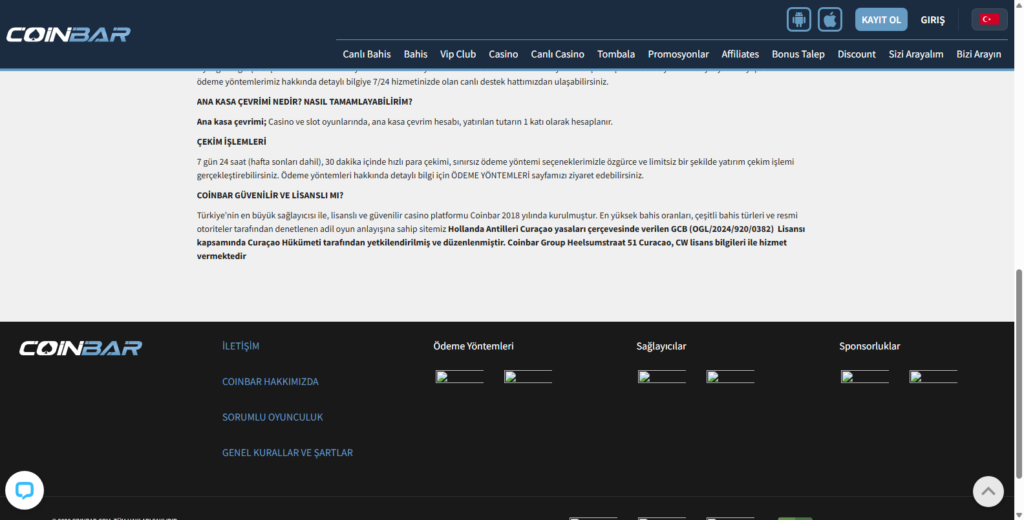The width and height of the screenshot is (1024, 520).
Task: Open the Vip Club menu item
Action: coord(458,54)
